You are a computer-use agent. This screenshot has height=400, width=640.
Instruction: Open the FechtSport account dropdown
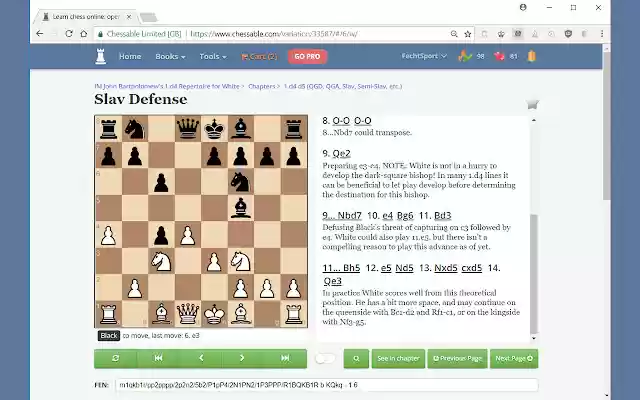pos(424,56)
